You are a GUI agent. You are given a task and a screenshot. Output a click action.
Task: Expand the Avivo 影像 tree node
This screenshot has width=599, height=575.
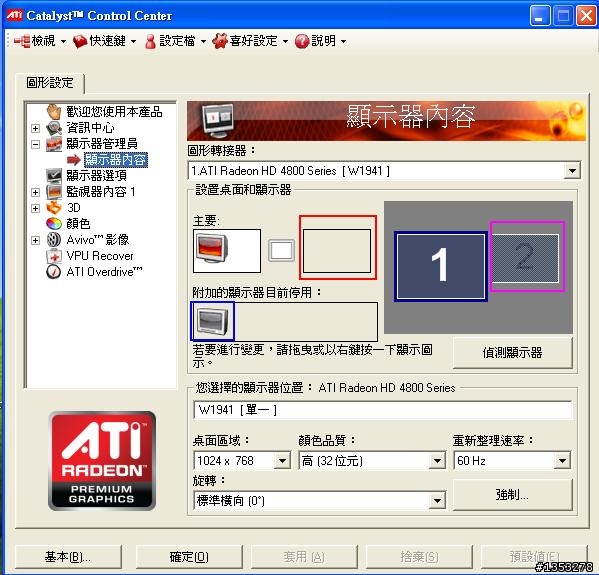tap(36, 240)
